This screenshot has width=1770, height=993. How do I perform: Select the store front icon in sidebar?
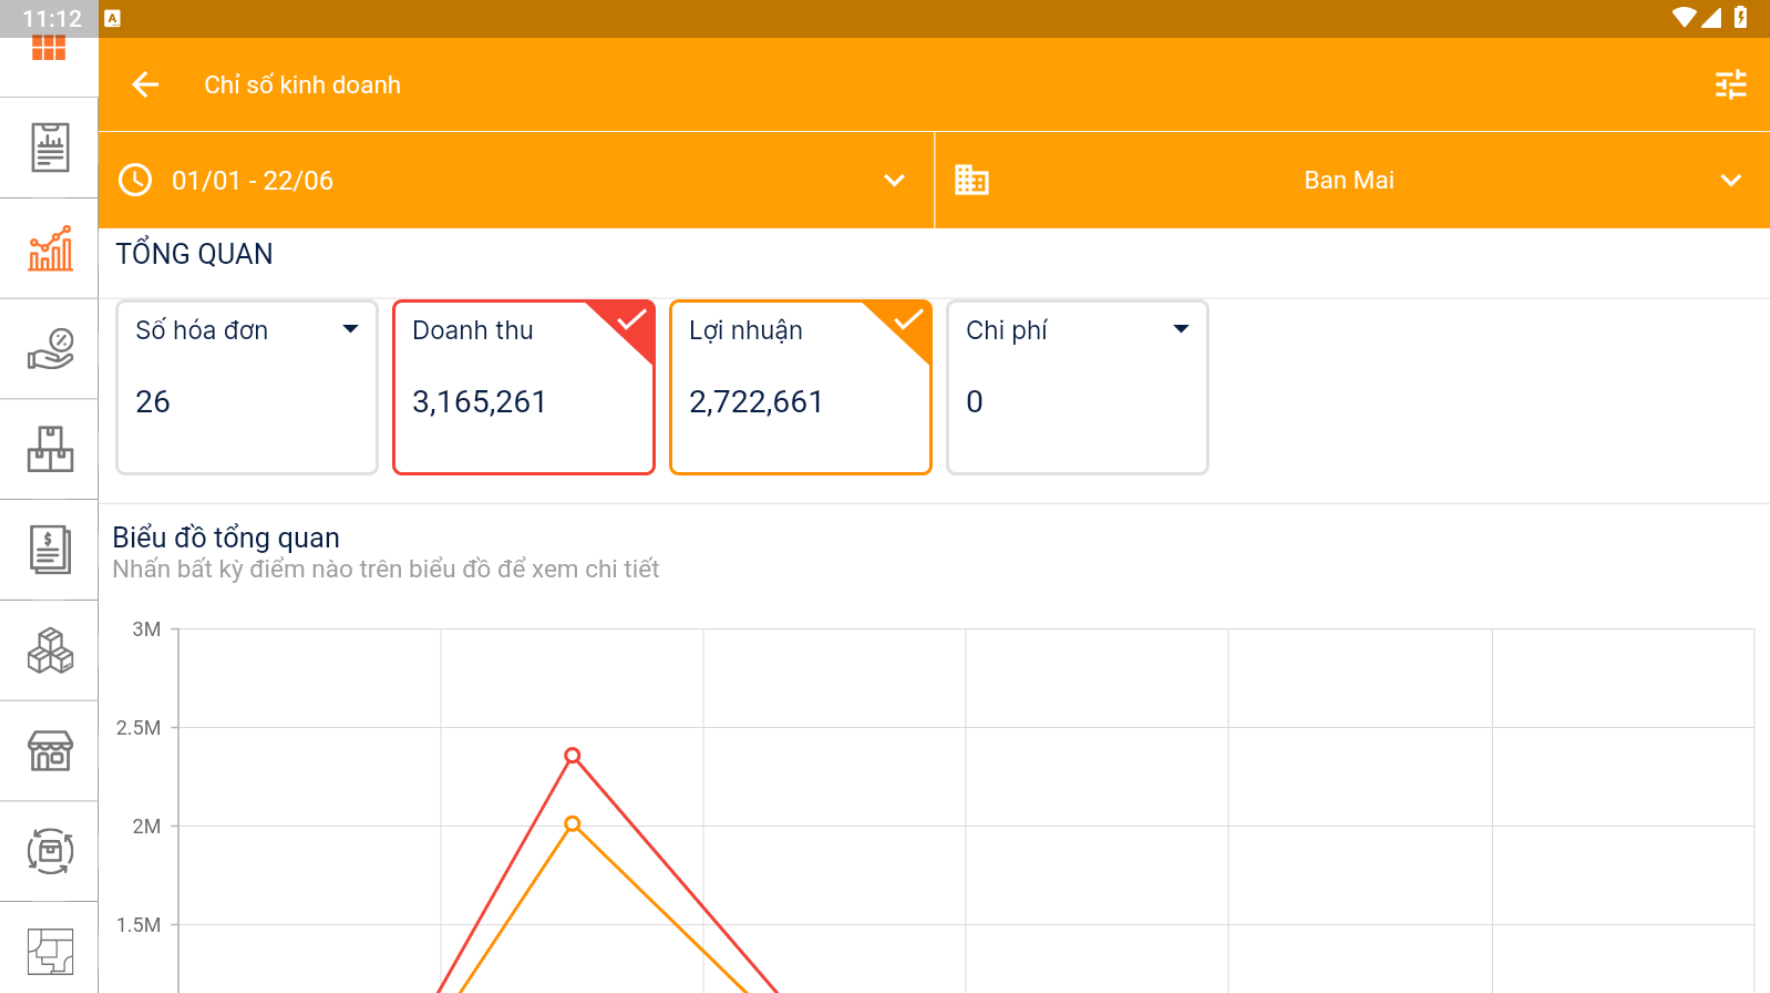pyautogui.click(x=49, y=751)
